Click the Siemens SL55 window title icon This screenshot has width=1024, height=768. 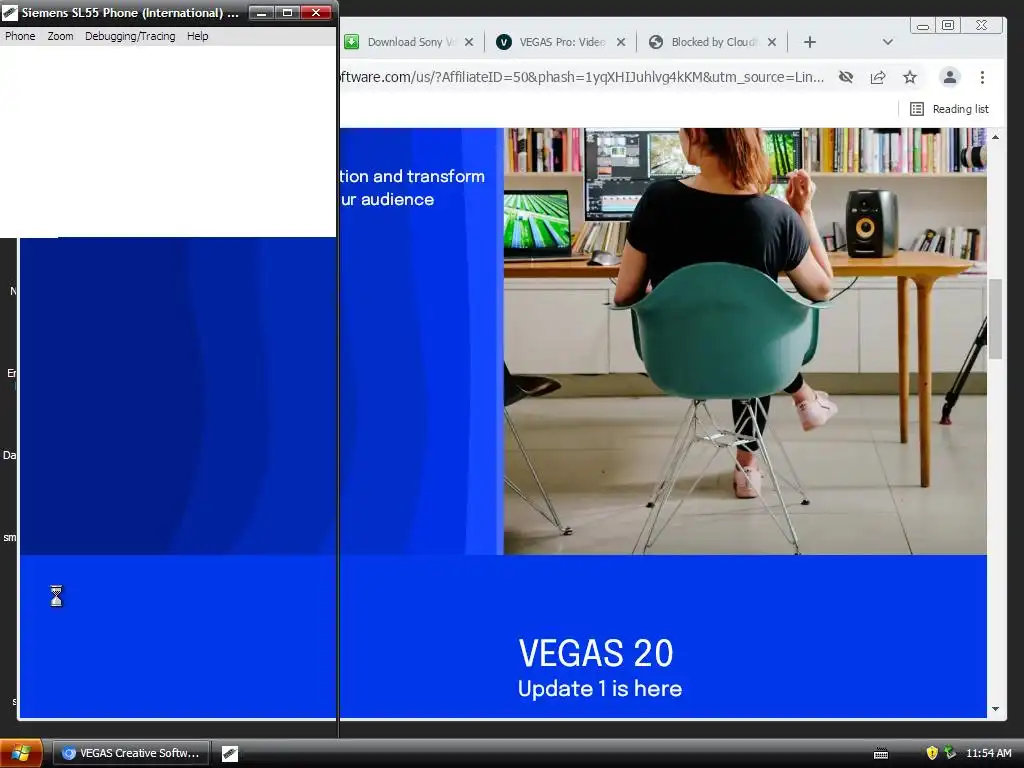point(10,13)
